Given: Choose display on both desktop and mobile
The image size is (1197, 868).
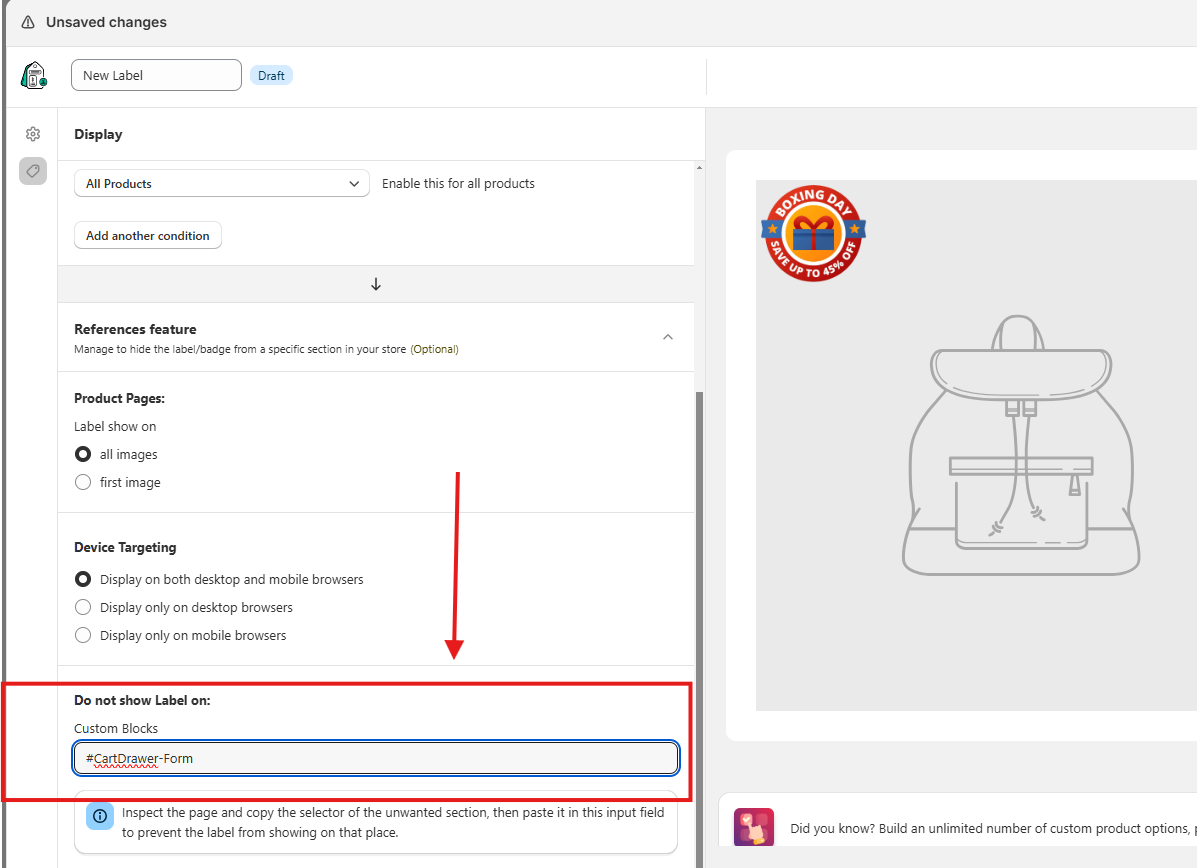Looking at the screenshot, I should point(84,579).
